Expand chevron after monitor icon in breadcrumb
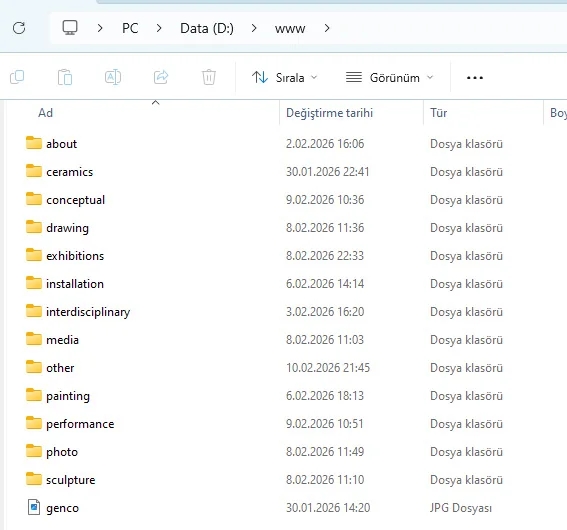Screen dimensions: 567x530 [100, 28]
